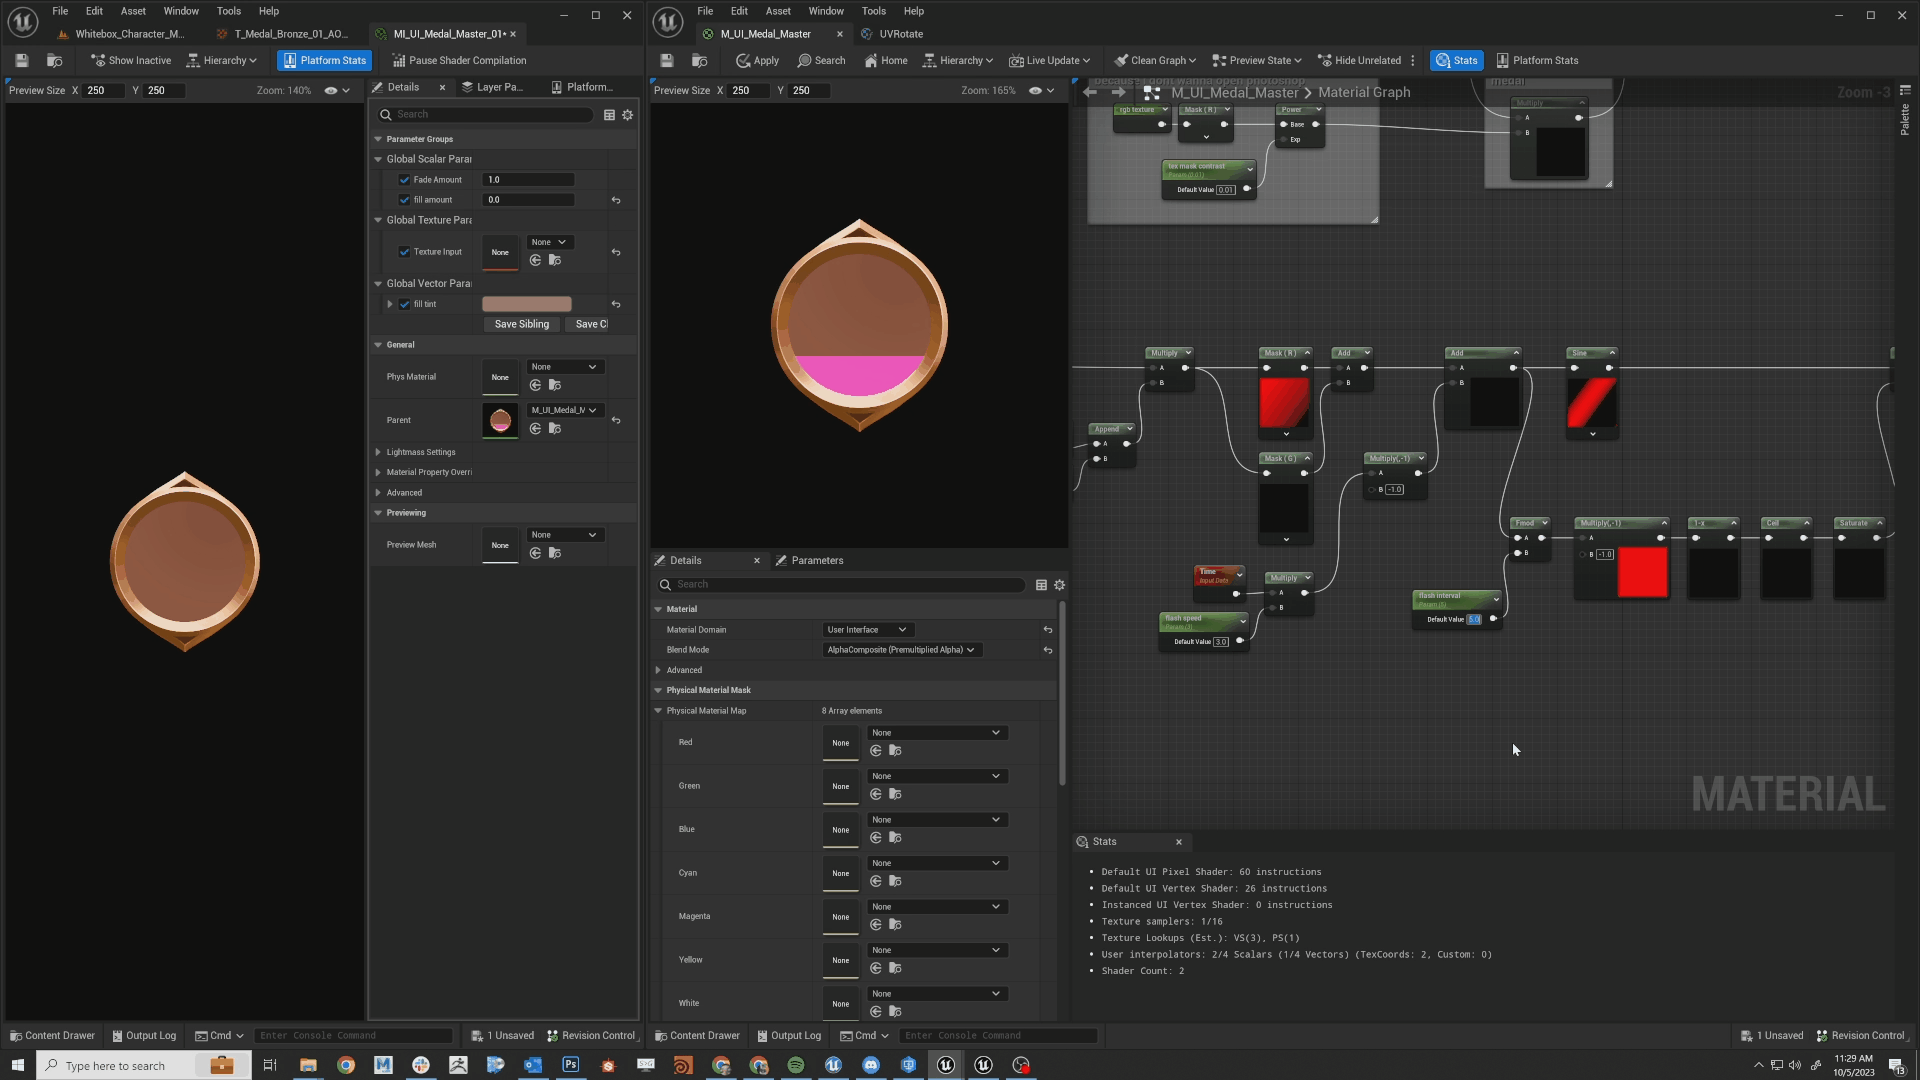Apply material changes
The height and width of the screenshot is (1080, 1920).
(757, 61)
